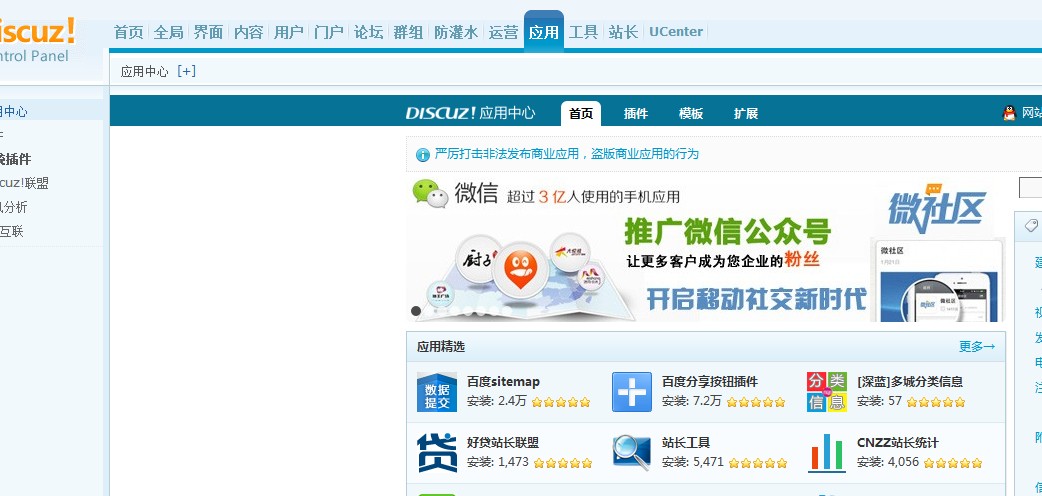Open the 站长 menu
The image size is (1042, 496).
[x=623, y=32]
